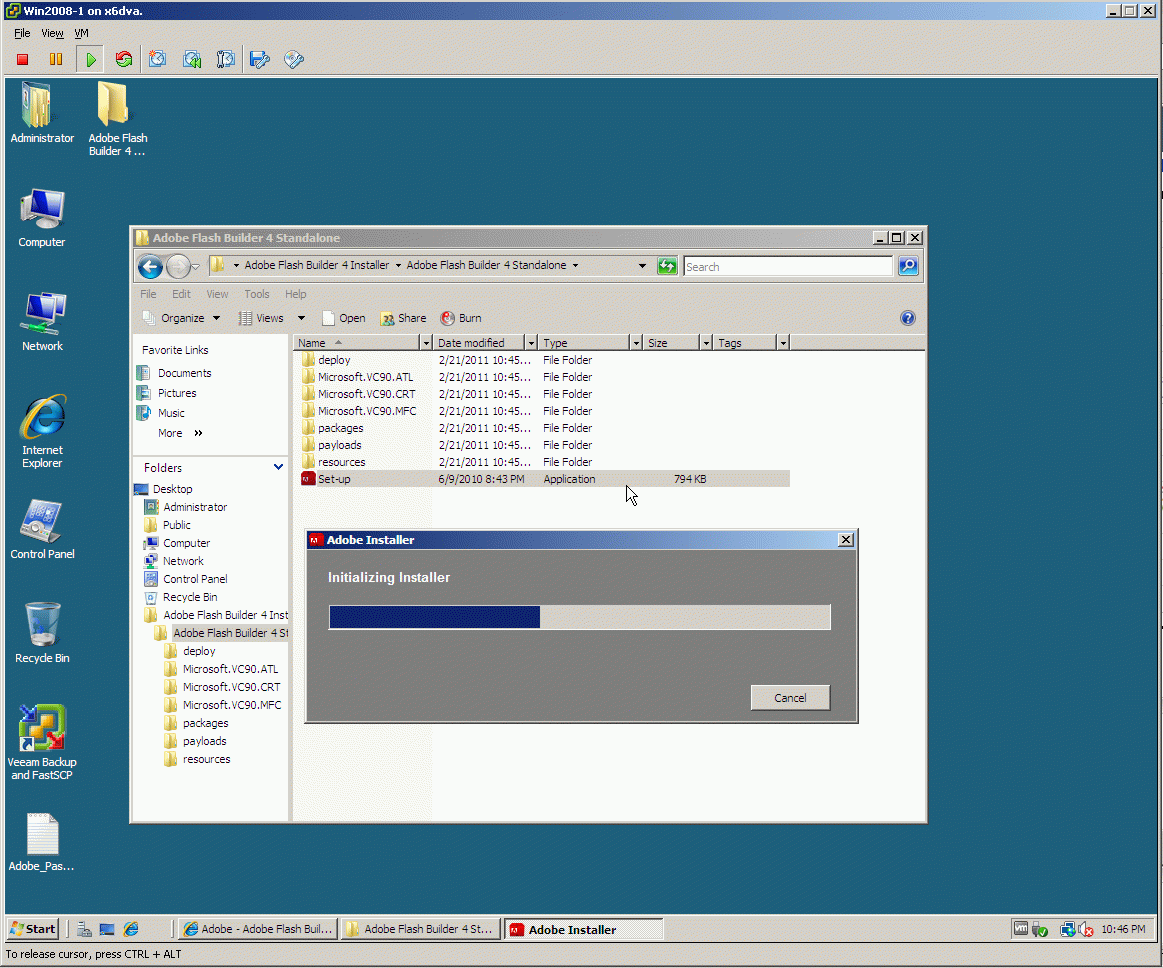Viewport: 1163px width, 968px height.
Task: Select the Internet Explorer desktop icon
Action: tap(42, 432)
